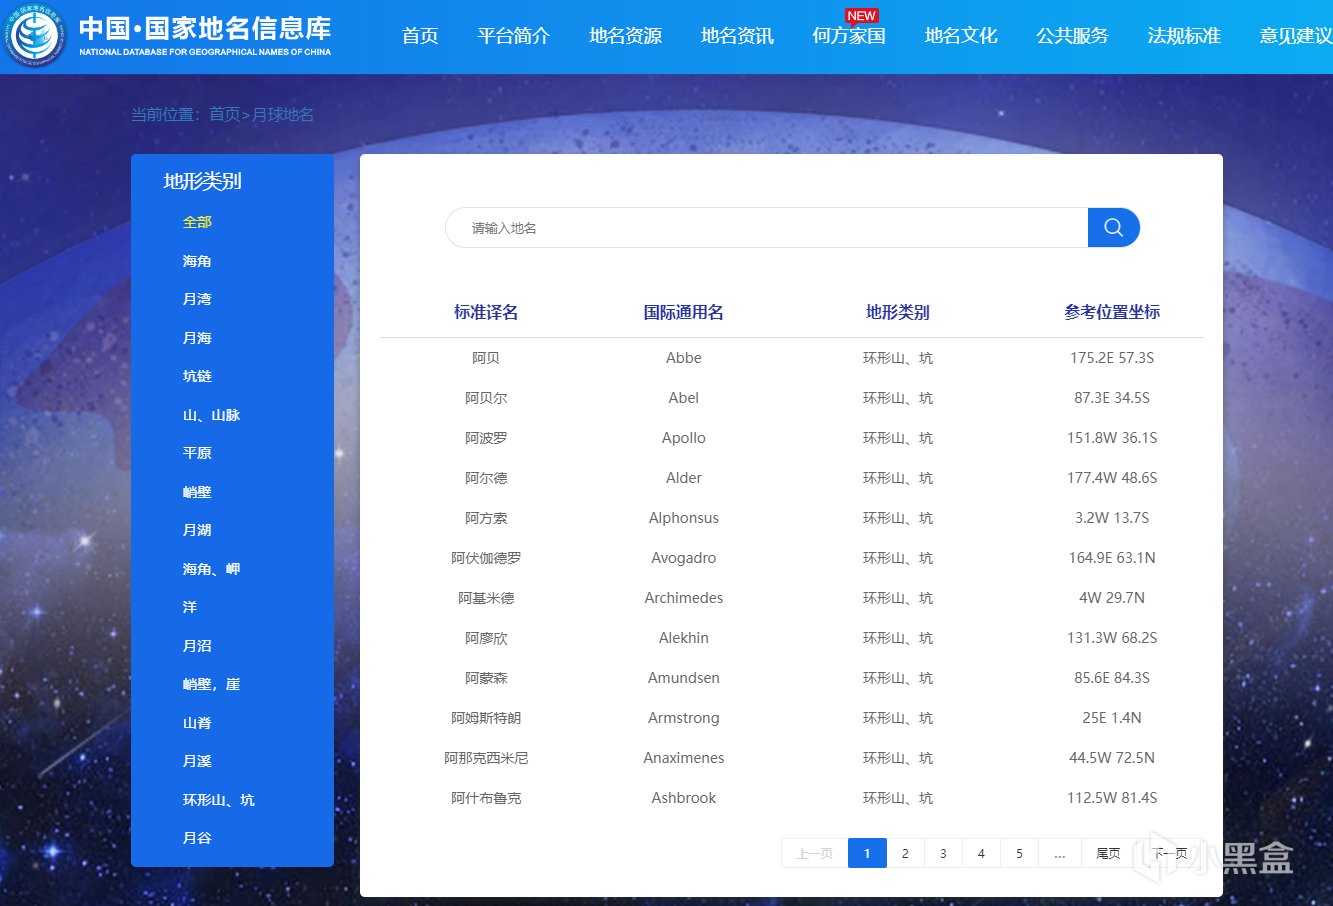
Task: Click the 阿波罗 table entry
Action: [x=486, y=438]
